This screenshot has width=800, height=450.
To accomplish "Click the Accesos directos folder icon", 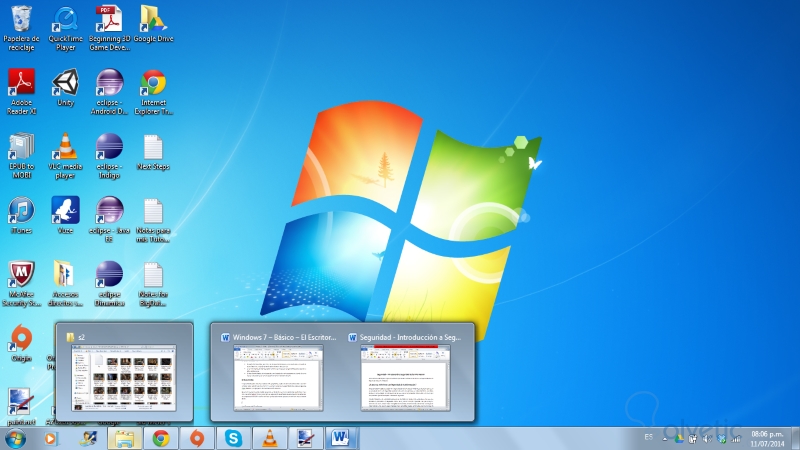I will (65, 284).
